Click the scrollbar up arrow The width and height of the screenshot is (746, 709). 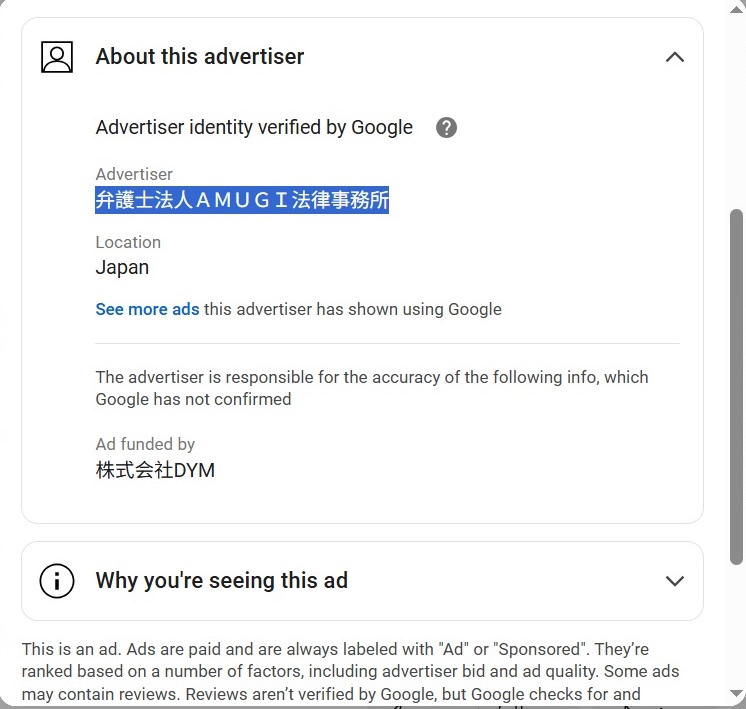coord(736,10)
